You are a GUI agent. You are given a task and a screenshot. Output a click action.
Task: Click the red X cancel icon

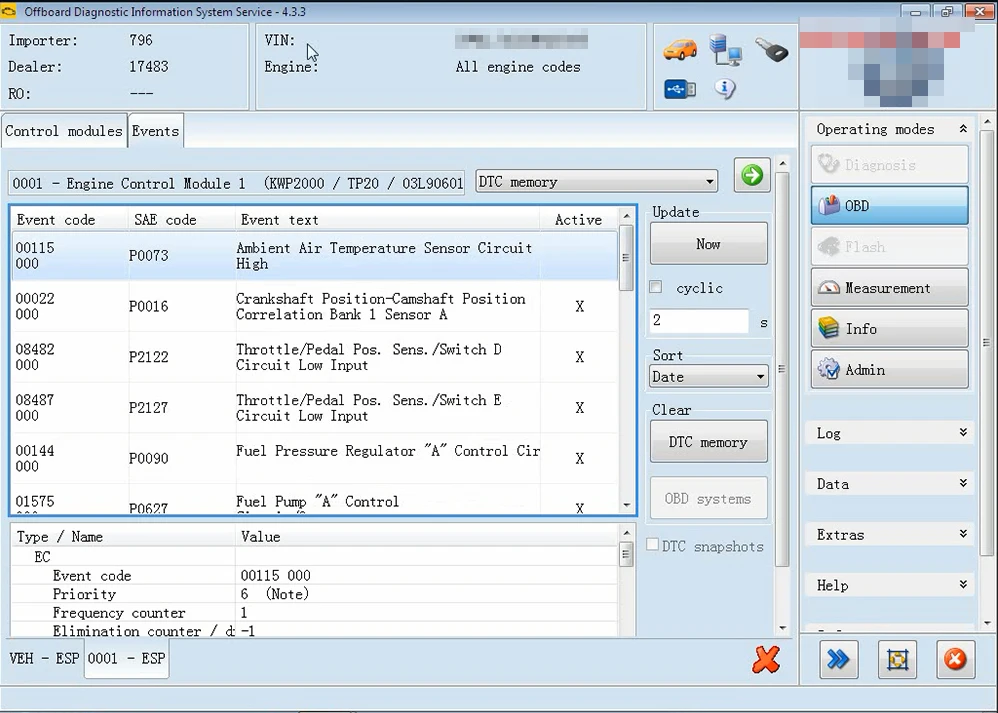(x=766, y=660)
